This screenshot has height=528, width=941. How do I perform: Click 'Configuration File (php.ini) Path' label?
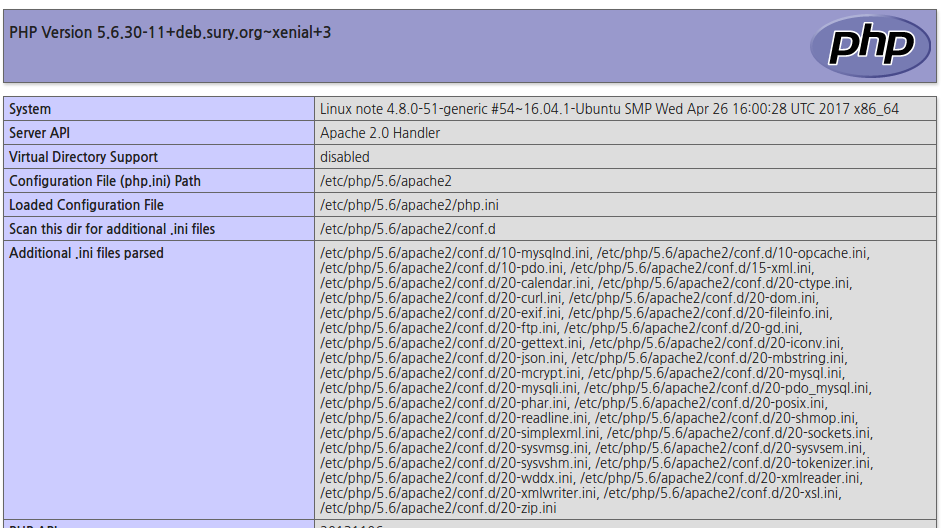point(104,181)
